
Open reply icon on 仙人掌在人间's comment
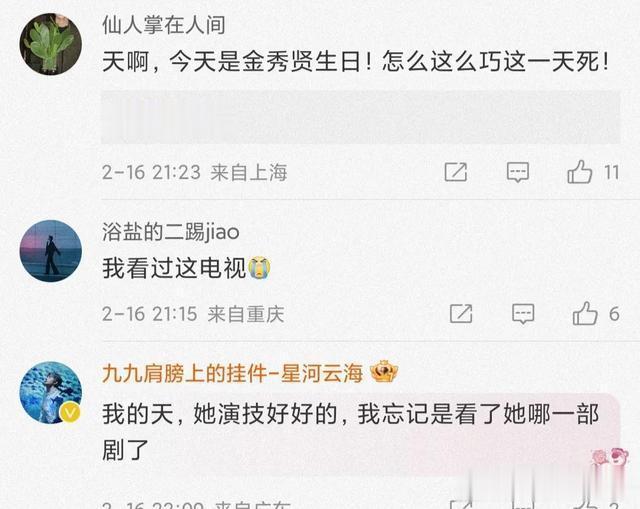pyautogui.click(x=518, y=172)
